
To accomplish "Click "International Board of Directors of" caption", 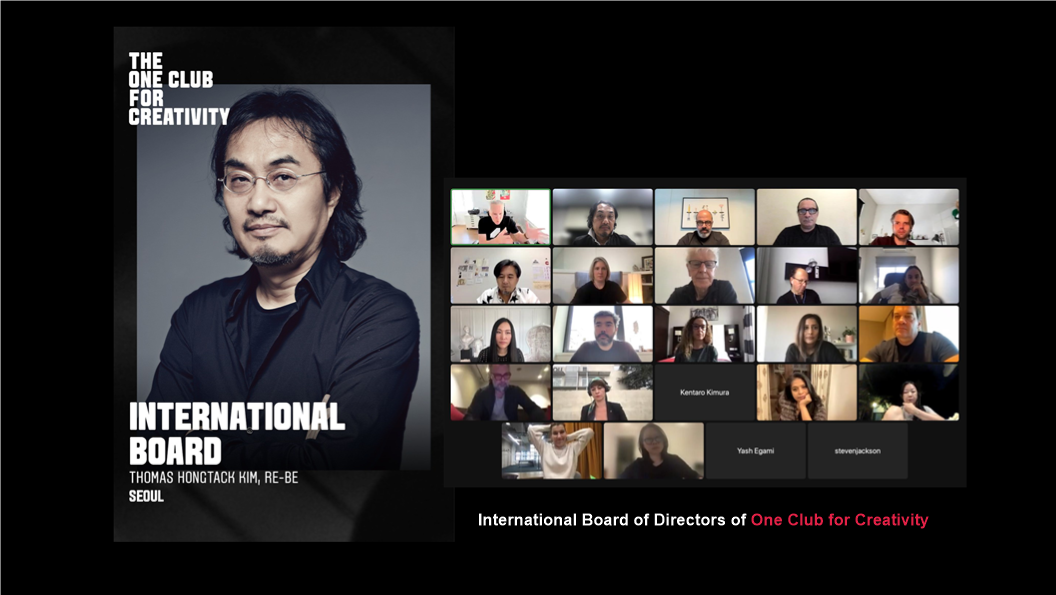I will pos(612,520).
